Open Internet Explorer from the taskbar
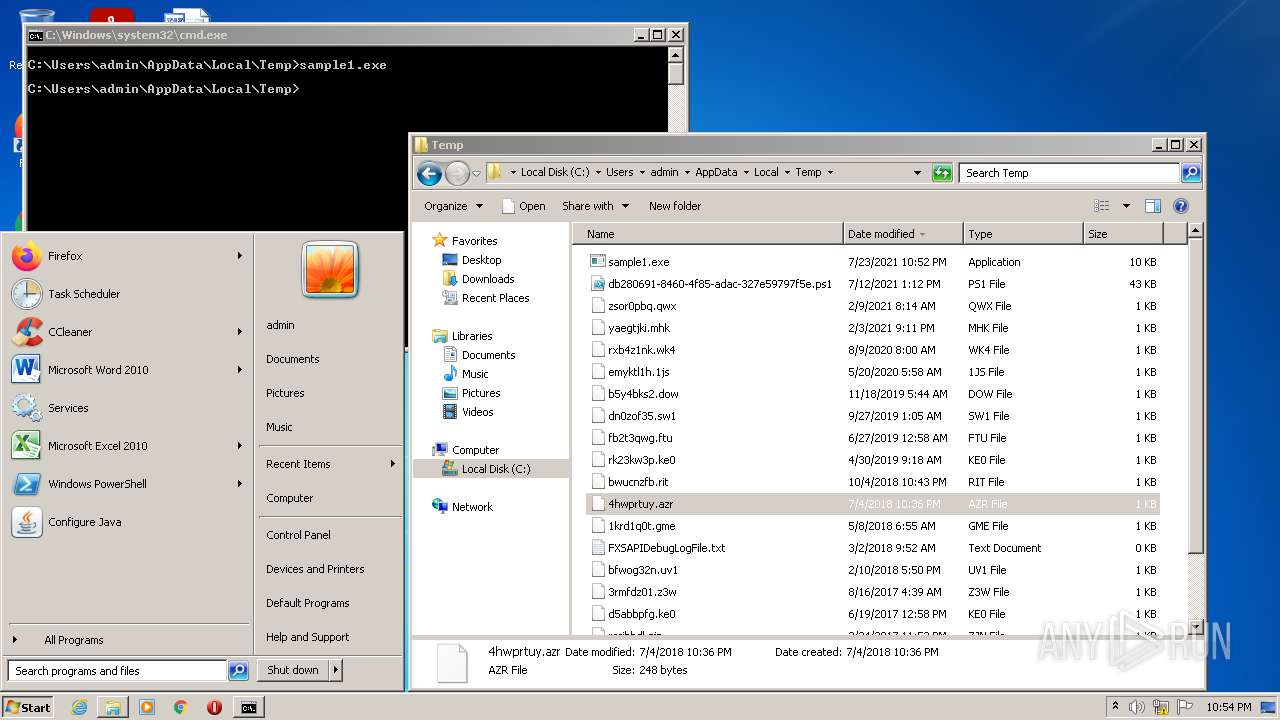Viewport: 1280px width, 720px height. click(80, 707)
